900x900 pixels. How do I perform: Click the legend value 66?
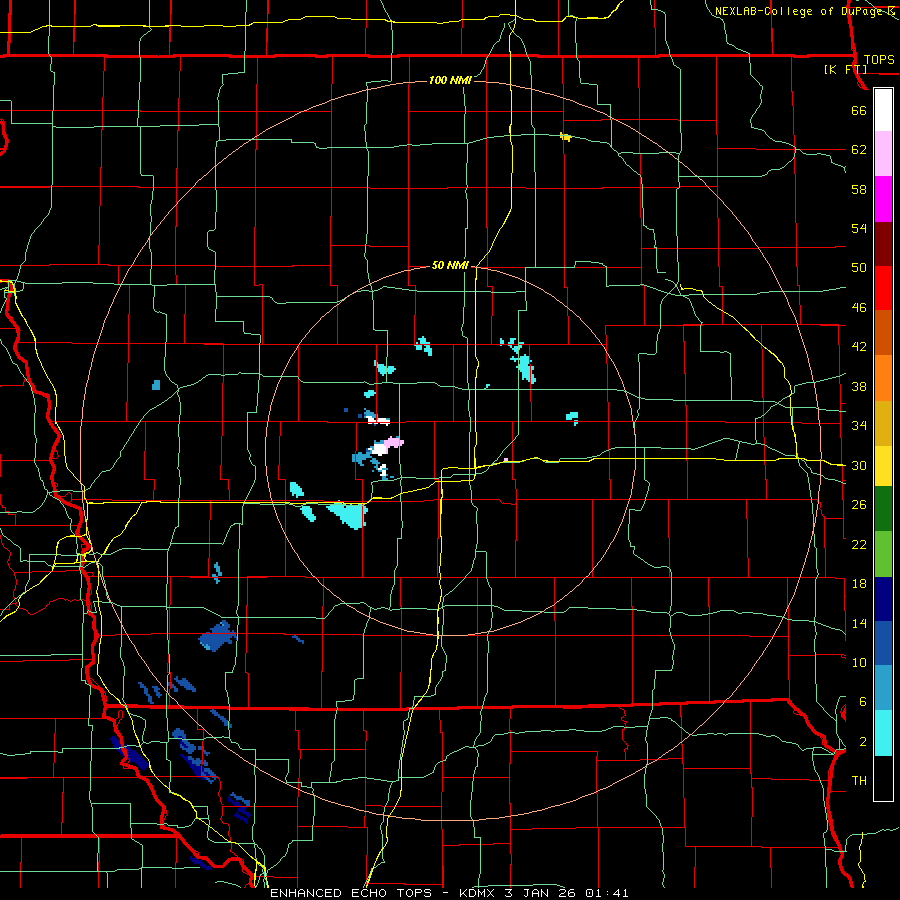click(859, 110)
